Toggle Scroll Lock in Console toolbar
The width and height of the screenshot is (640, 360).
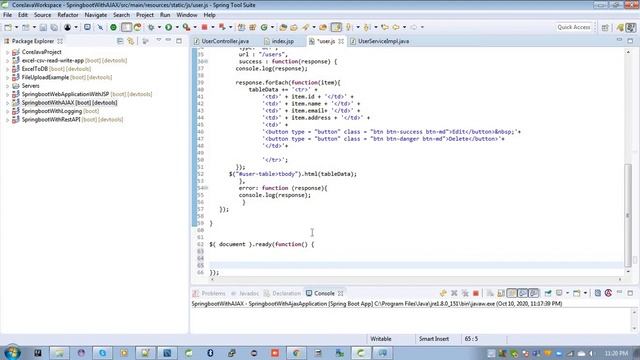[501, 293]
